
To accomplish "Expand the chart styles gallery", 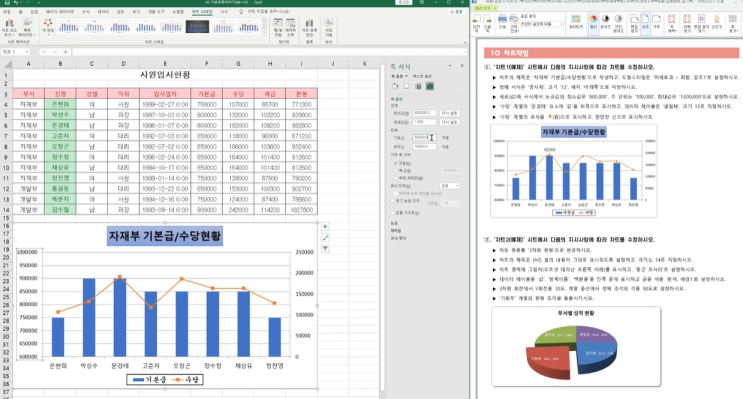I will point(264,32).
